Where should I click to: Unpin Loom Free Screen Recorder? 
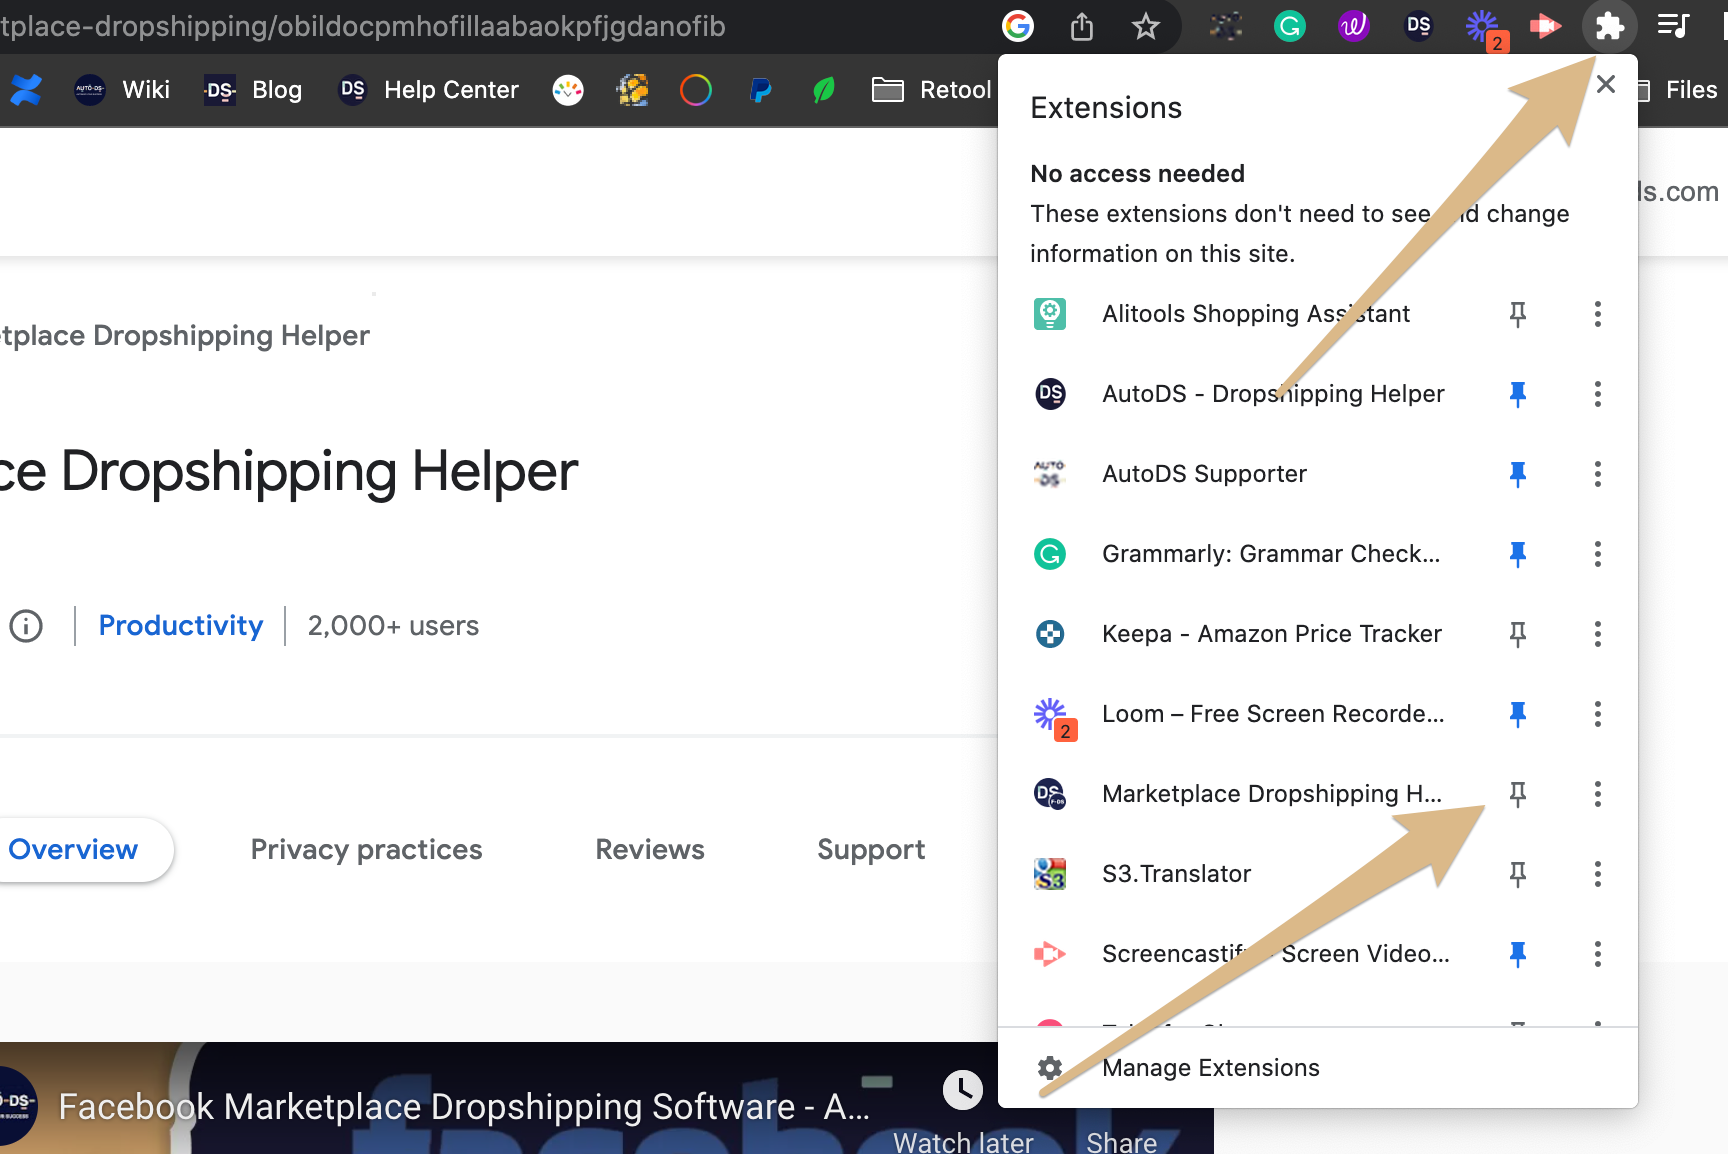pos(1518,714)
